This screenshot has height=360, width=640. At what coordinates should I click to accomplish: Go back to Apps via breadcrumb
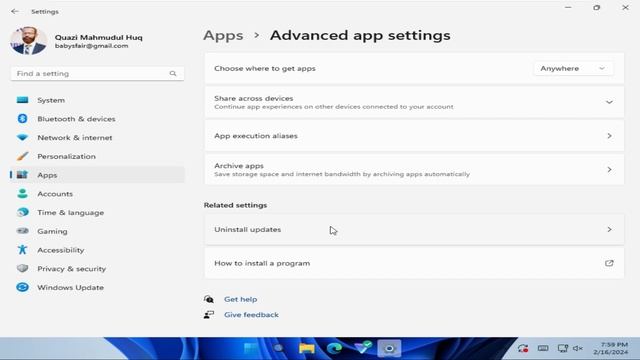pyautogui.click(x=223, y=36)
